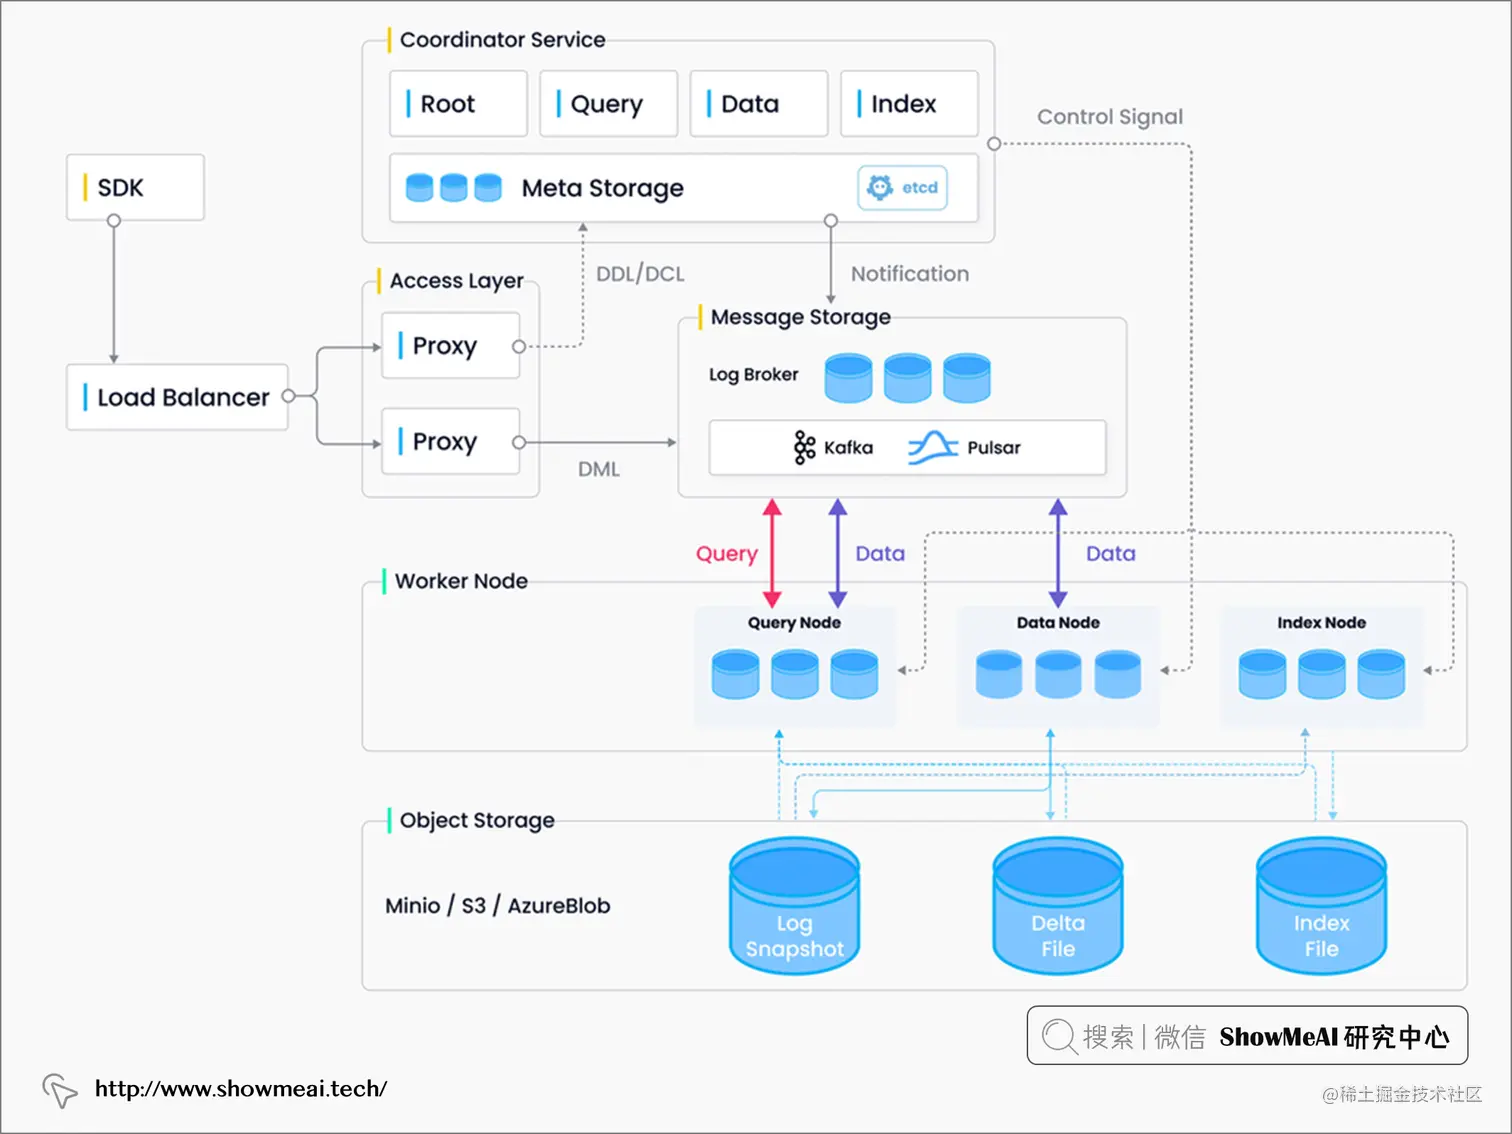Click the Message Storage title
The width and height of the screenshot is (1512, 1134).
[800, 317]
